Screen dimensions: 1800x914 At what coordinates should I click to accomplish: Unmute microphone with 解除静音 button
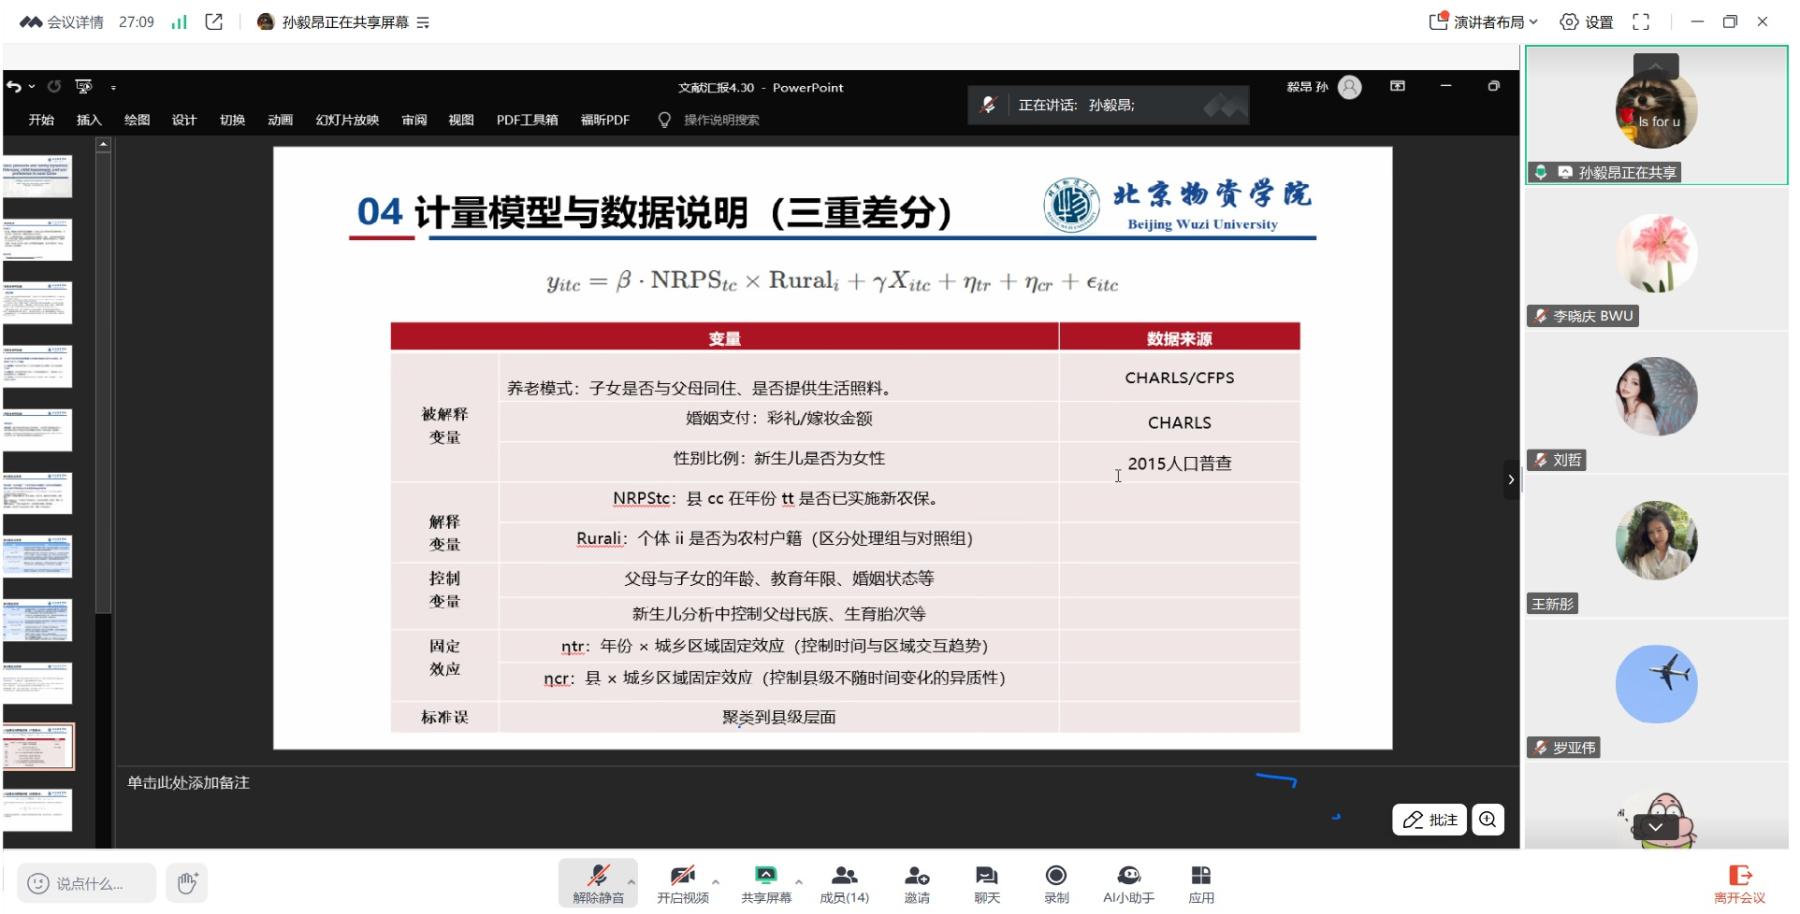point(597,882)
